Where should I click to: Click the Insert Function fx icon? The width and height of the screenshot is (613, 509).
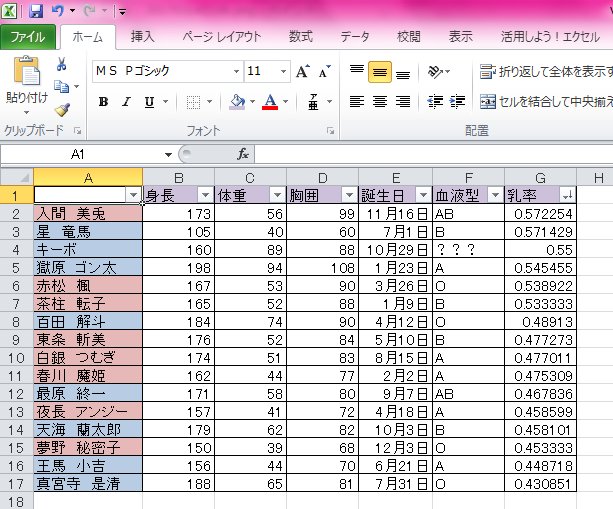point(243,154)
